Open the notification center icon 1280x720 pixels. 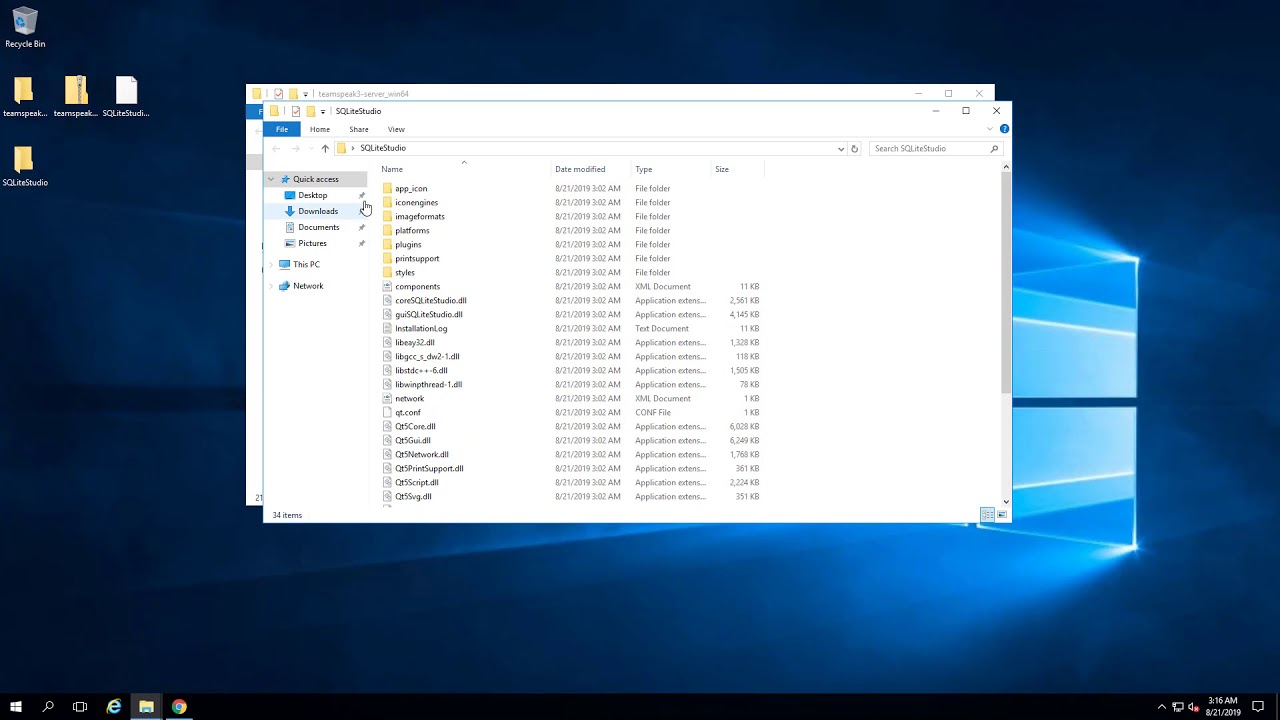(1258, 707)
